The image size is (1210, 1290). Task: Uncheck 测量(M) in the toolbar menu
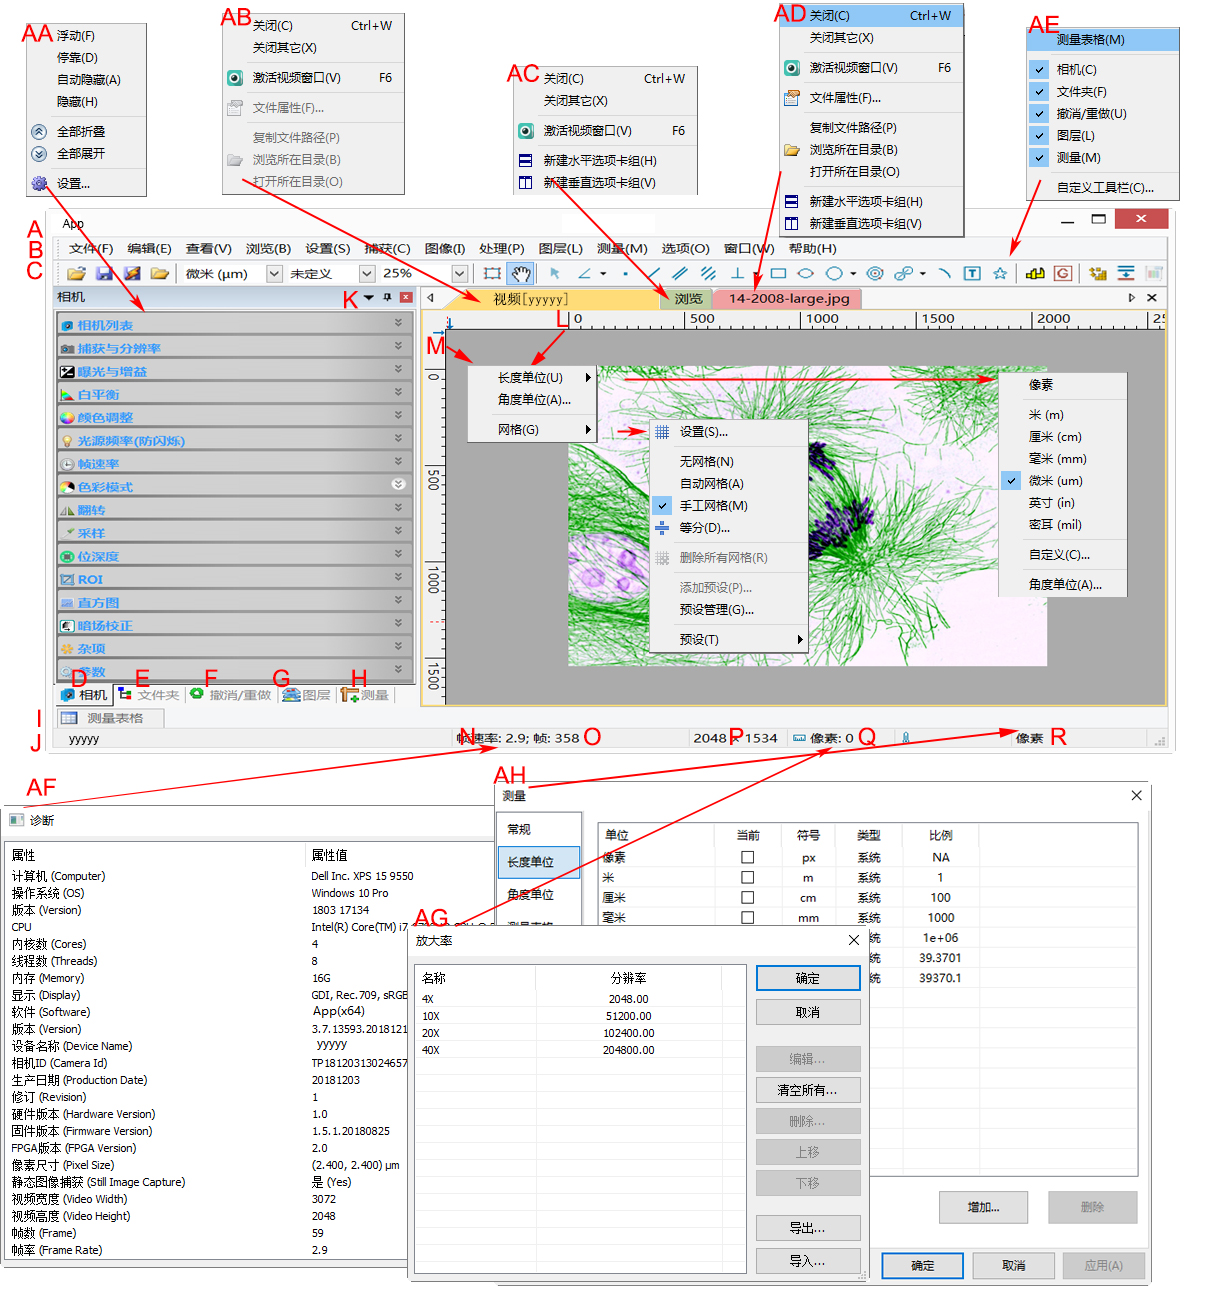tap(1040, 157)
